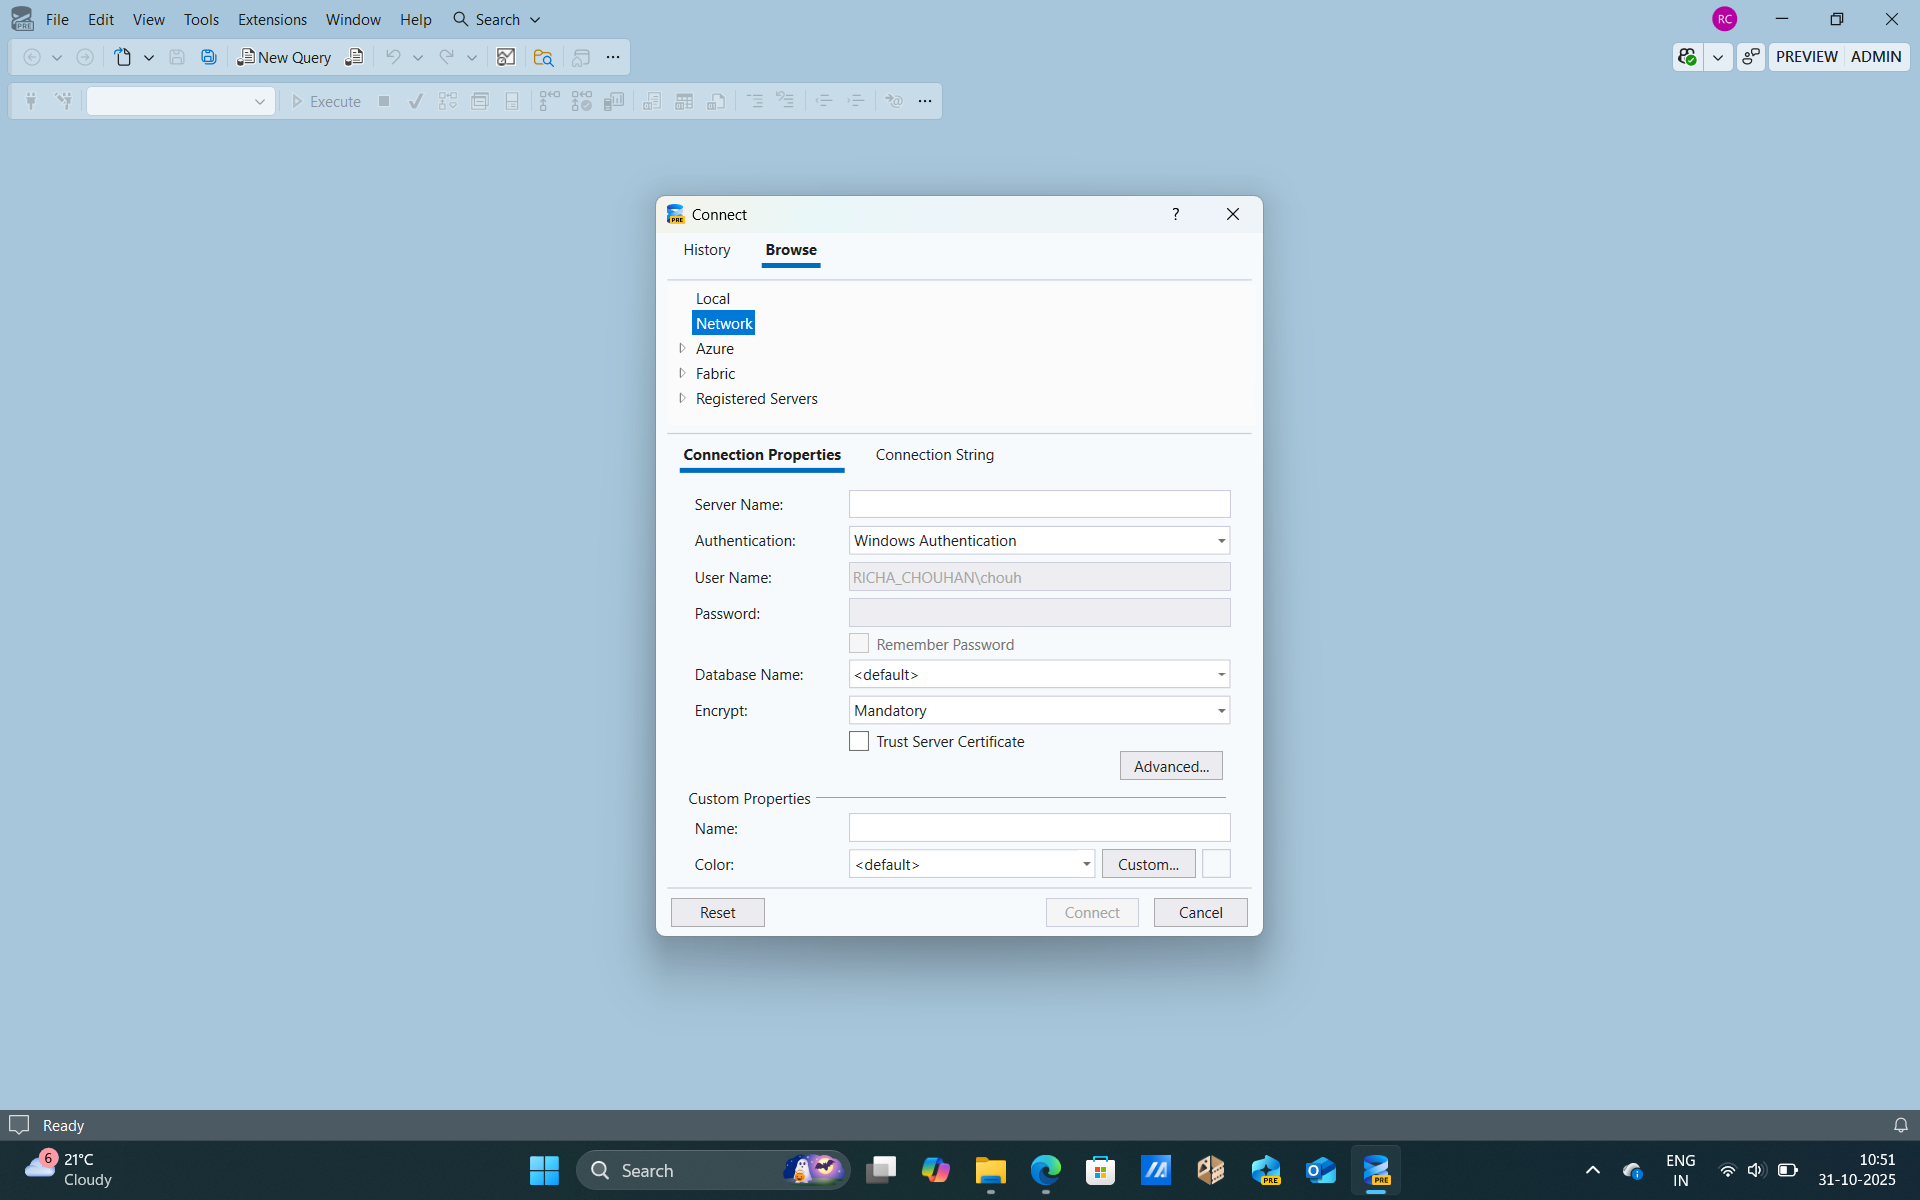Click the Find in Files folder icon
Viewport: 1920px width, 1200px height.
(x=543, y=57)
